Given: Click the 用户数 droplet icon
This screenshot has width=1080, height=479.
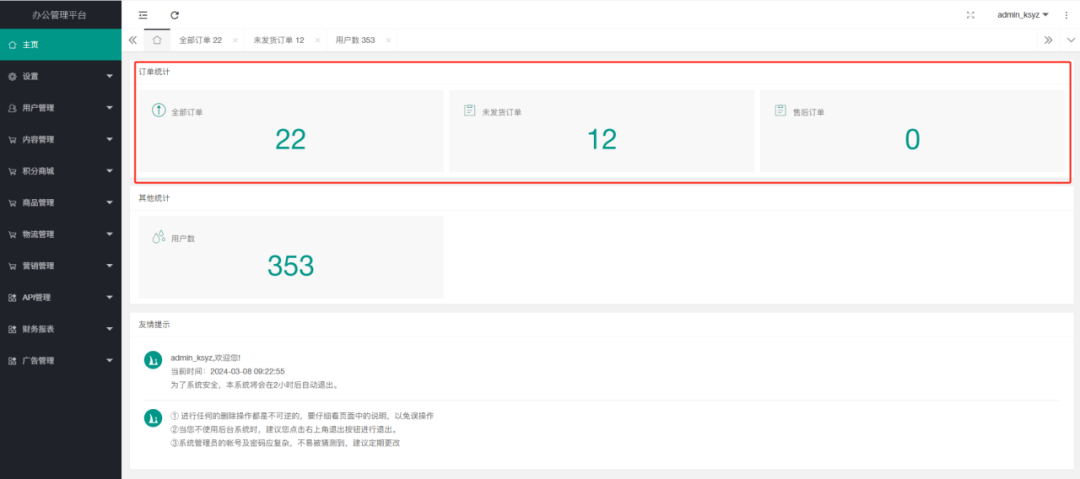Looking at the screenshot, I should [x=158, y=236].
